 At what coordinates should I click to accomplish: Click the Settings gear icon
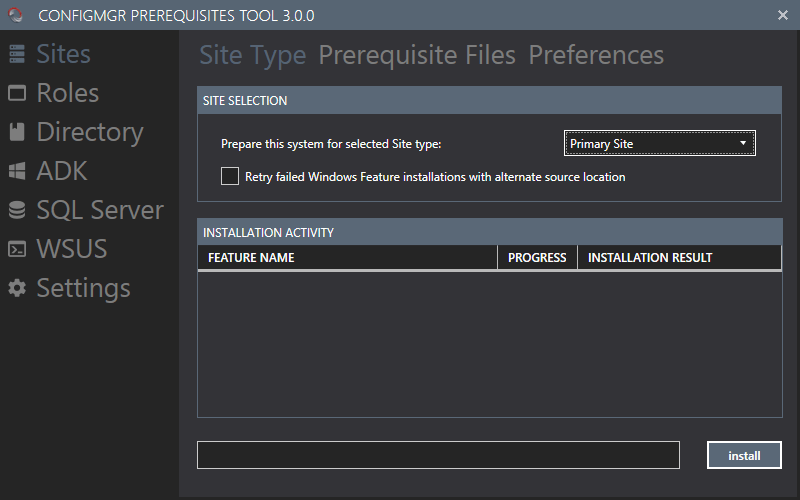[17, 288]
